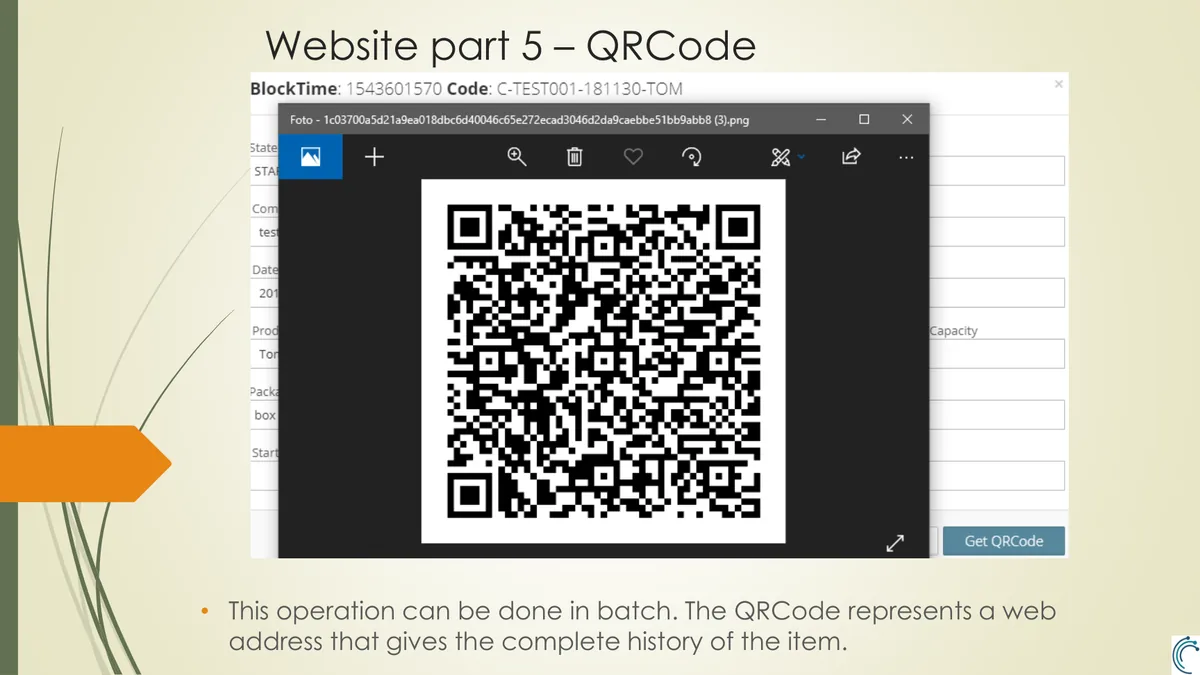Share the photo with share icon

(x=851, y=157)
